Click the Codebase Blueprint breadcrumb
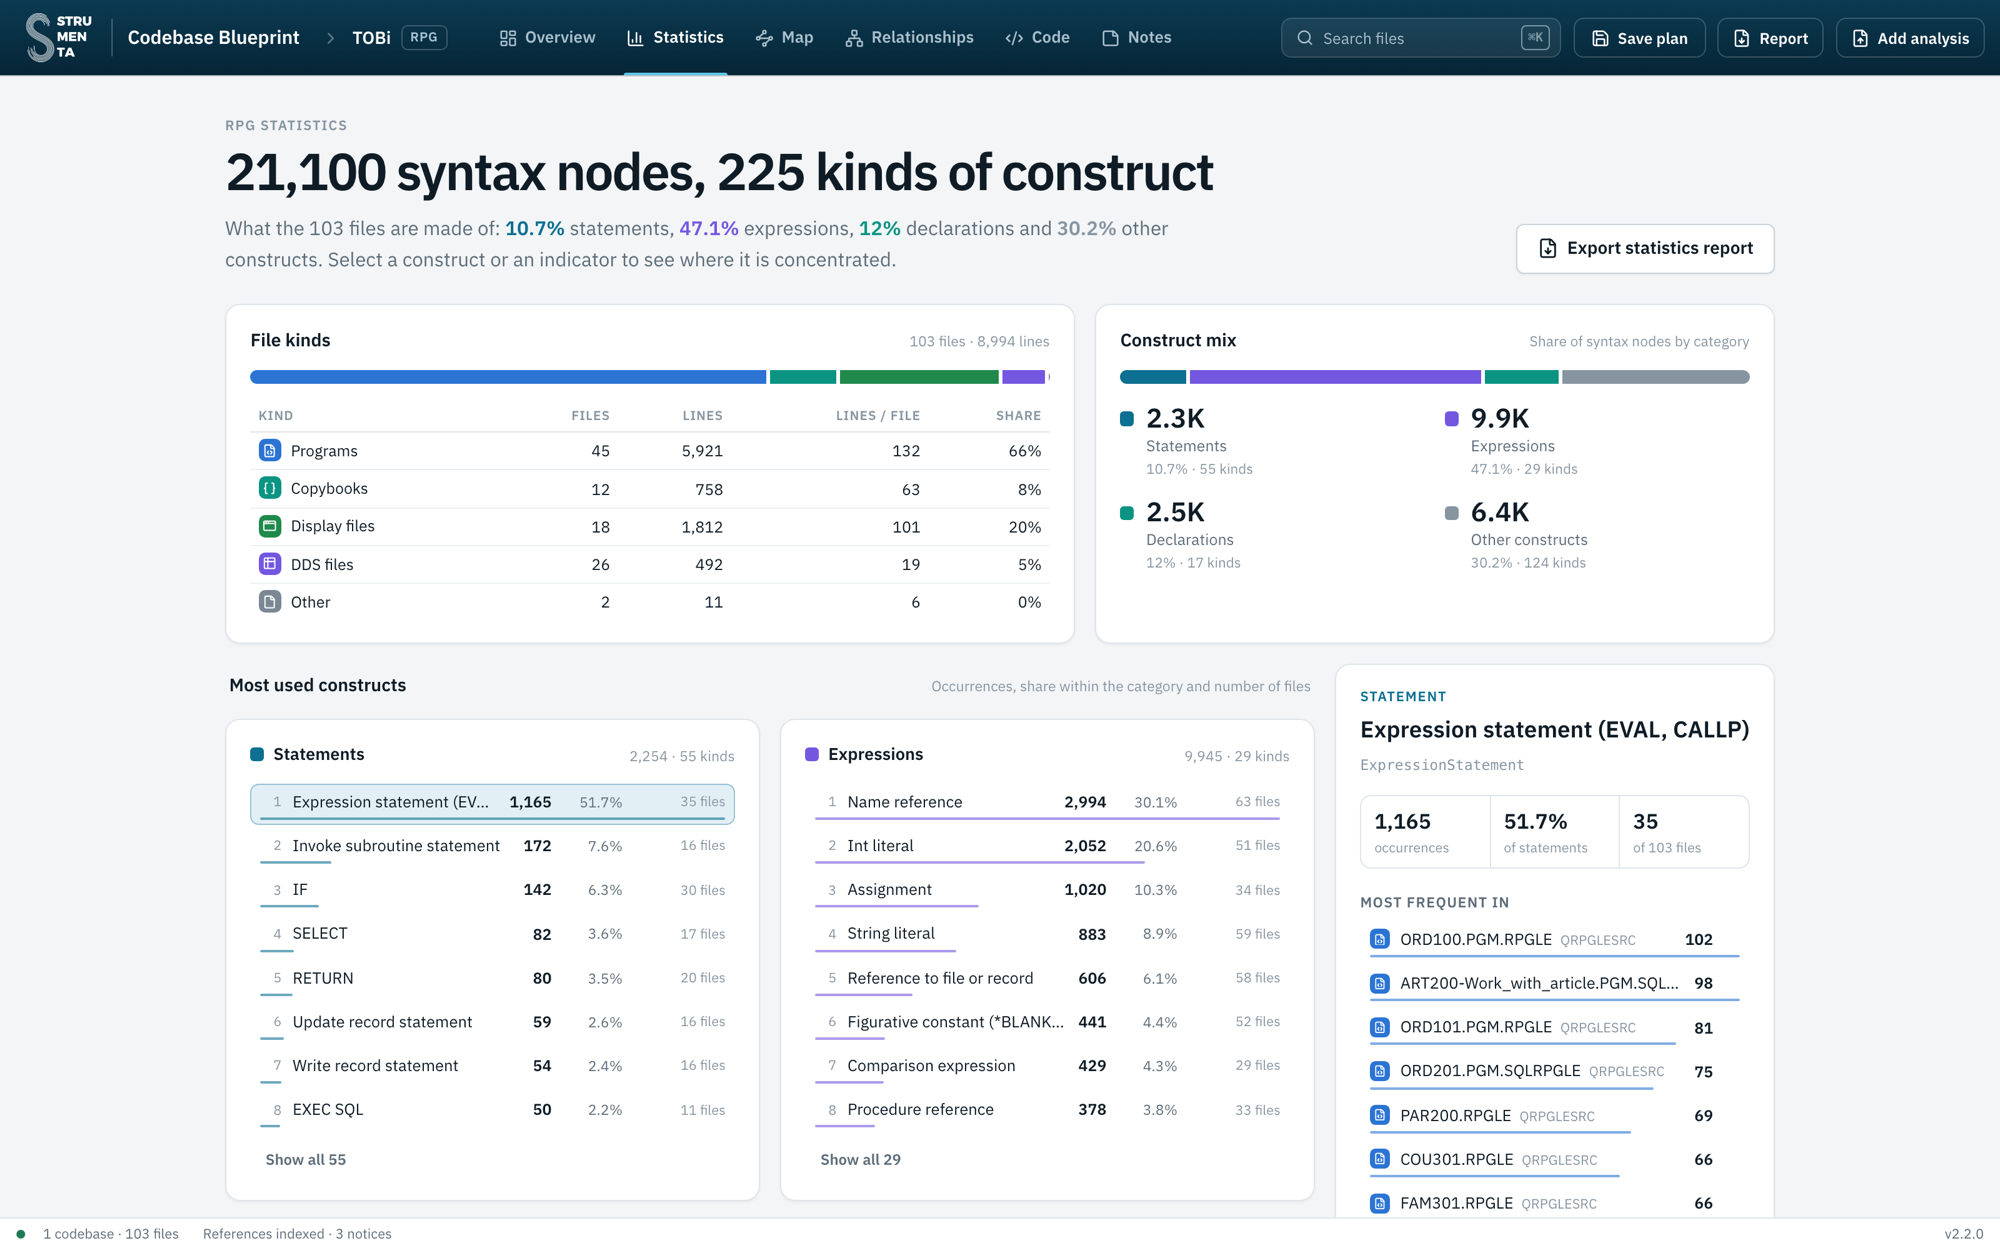This screenshot has width=2000, height=1250. [213, 38]
